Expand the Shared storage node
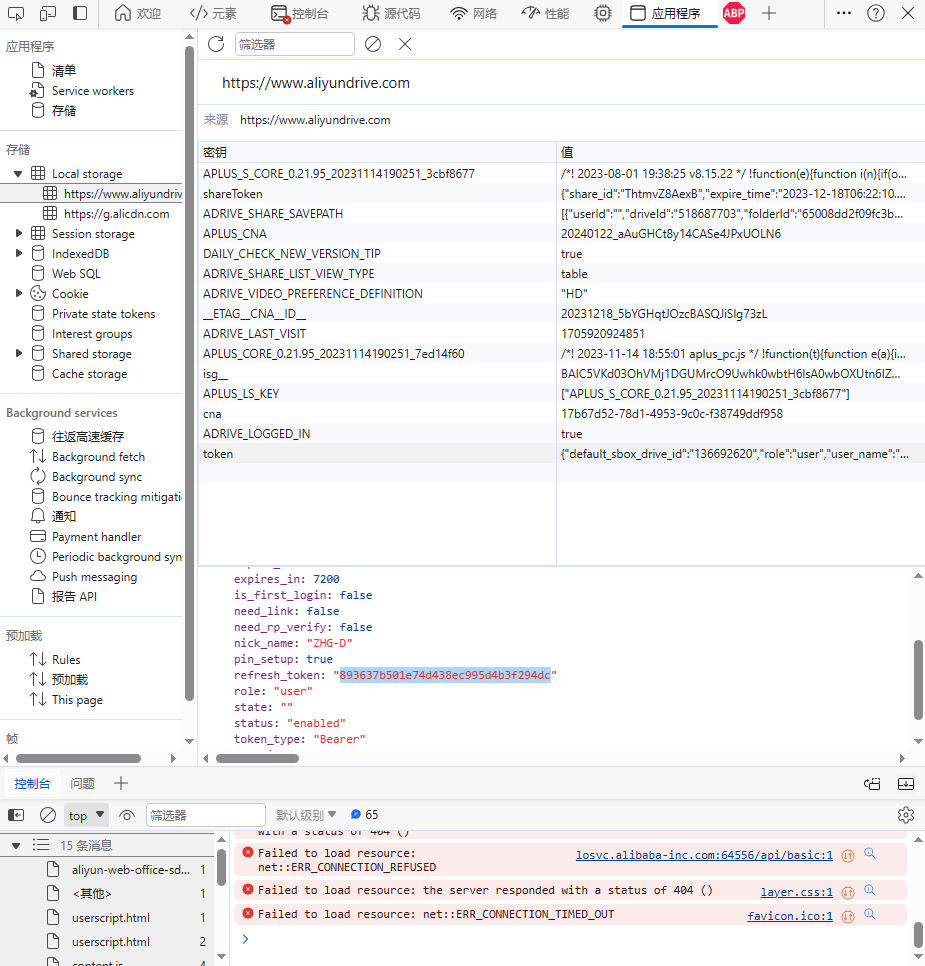 [x=18, y=354]
